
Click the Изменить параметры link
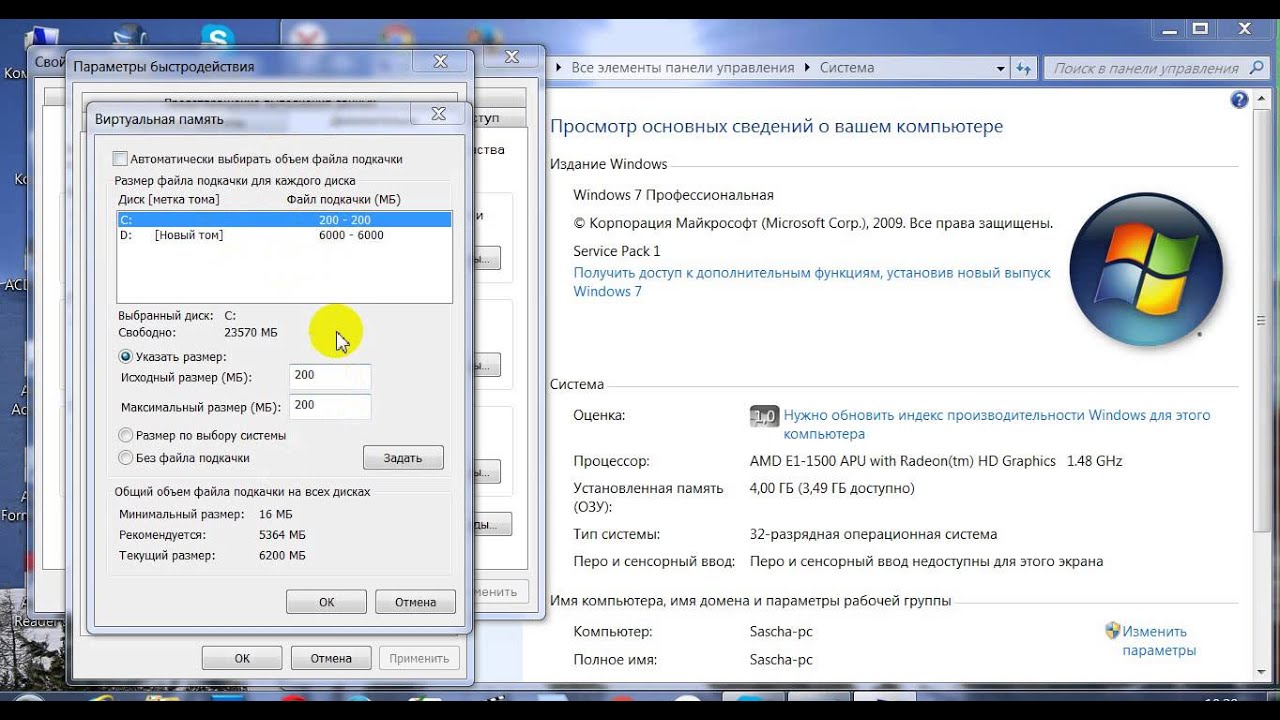1159,641
